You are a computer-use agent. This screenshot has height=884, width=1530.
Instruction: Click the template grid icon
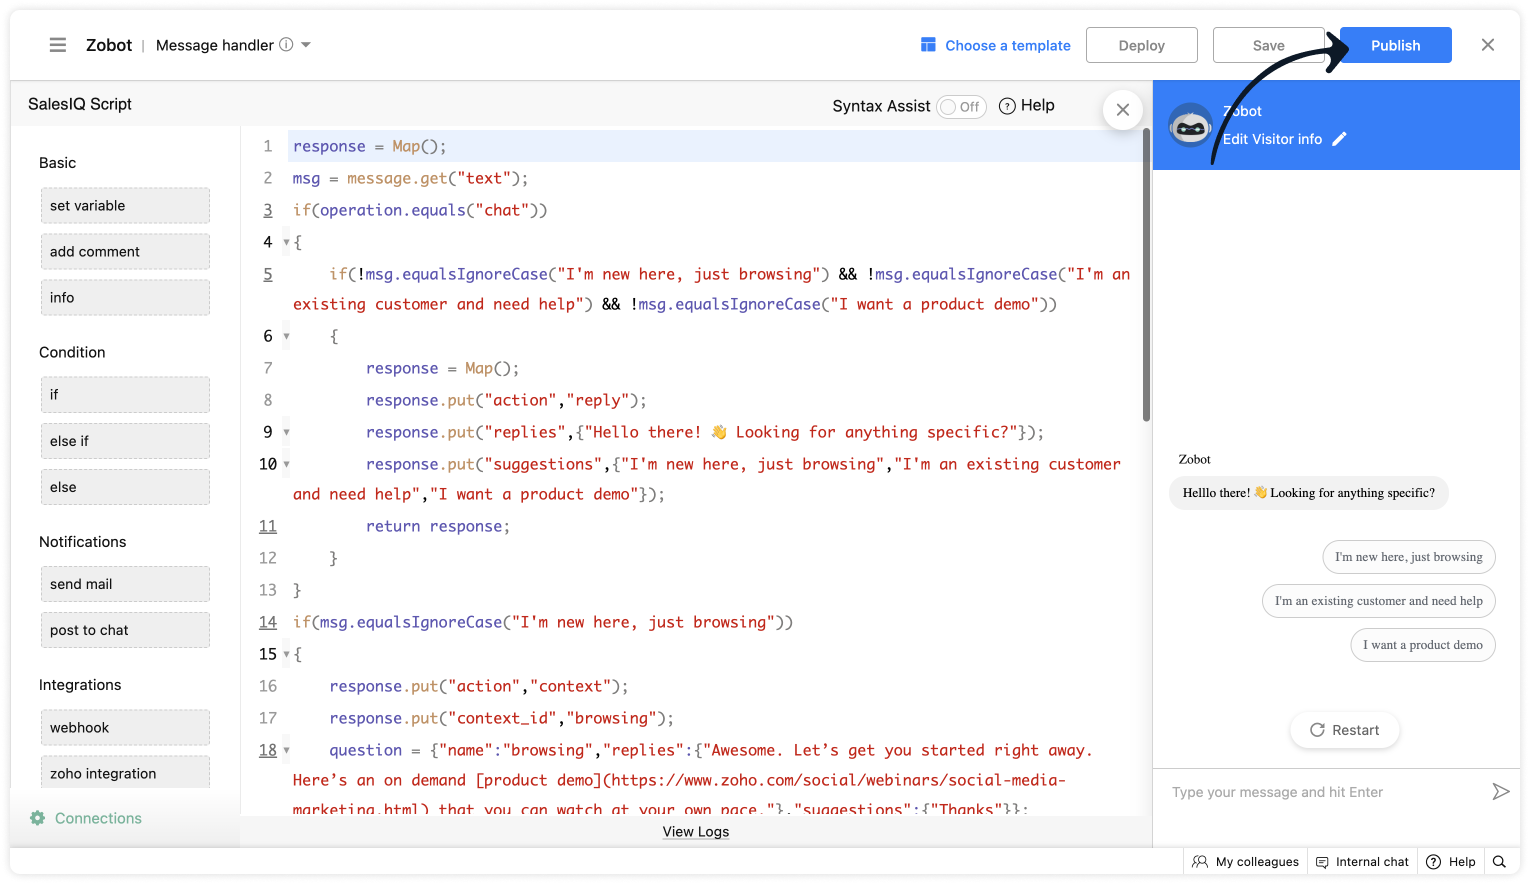(928, 45)
